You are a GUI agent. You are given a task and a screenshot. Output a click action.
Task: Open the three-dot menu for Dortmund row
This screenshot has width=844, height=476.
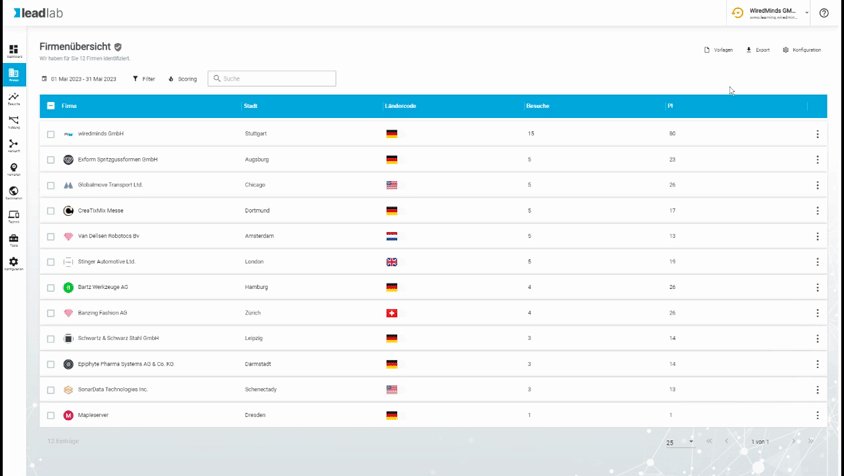click(x=817, y=211)
